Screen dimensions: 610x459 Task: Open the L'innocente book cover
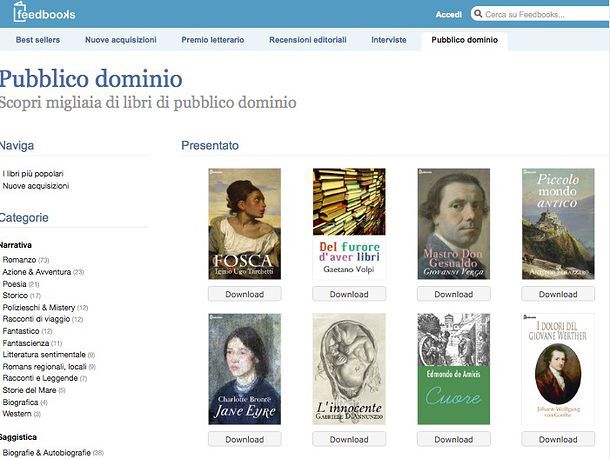[349, 369]
